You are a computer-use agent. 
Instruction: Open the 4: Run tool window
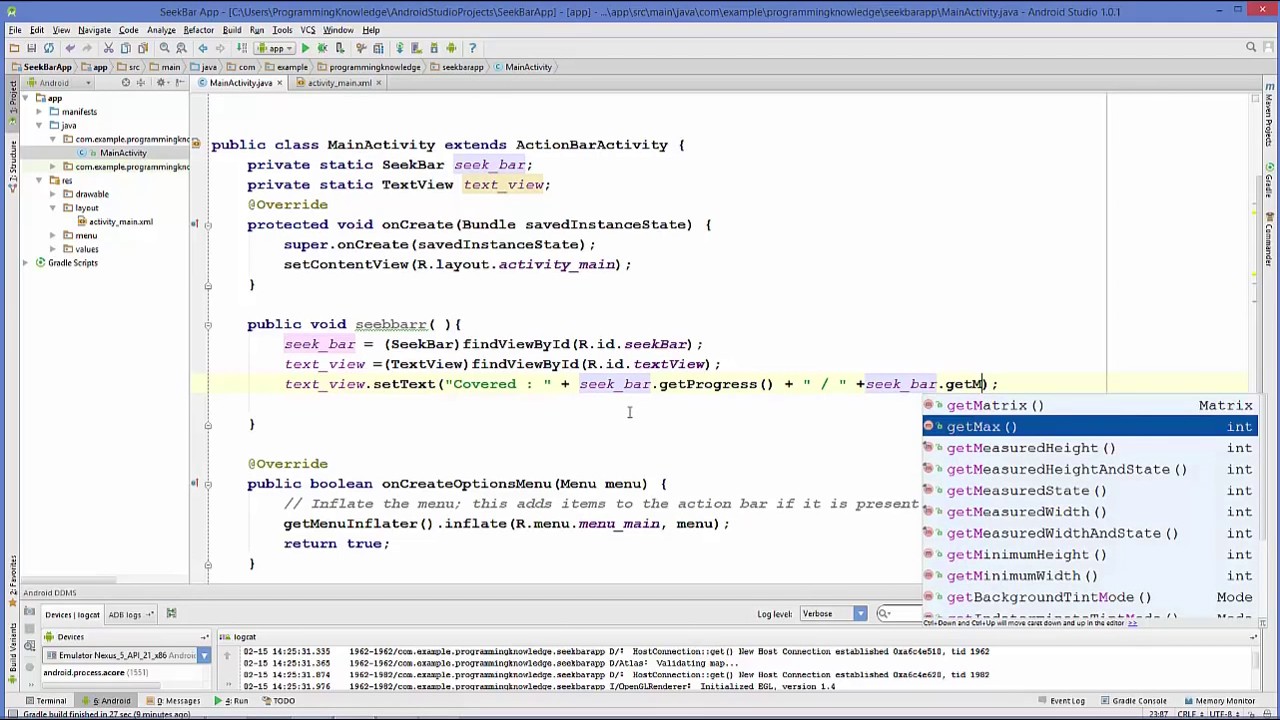click(x=231, y=701)
